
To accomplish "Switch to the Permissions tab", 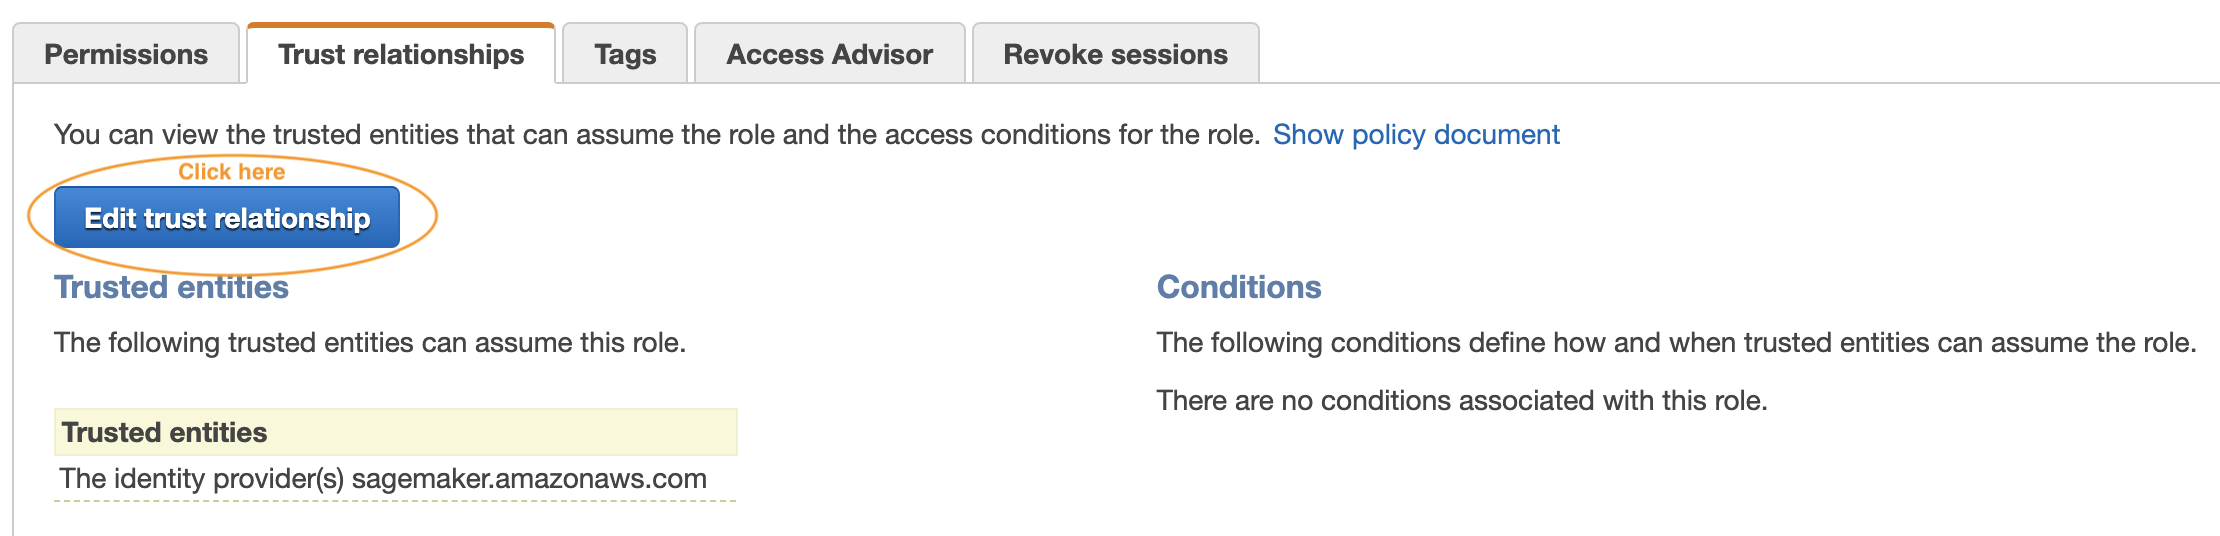I will tap(126, 54).
